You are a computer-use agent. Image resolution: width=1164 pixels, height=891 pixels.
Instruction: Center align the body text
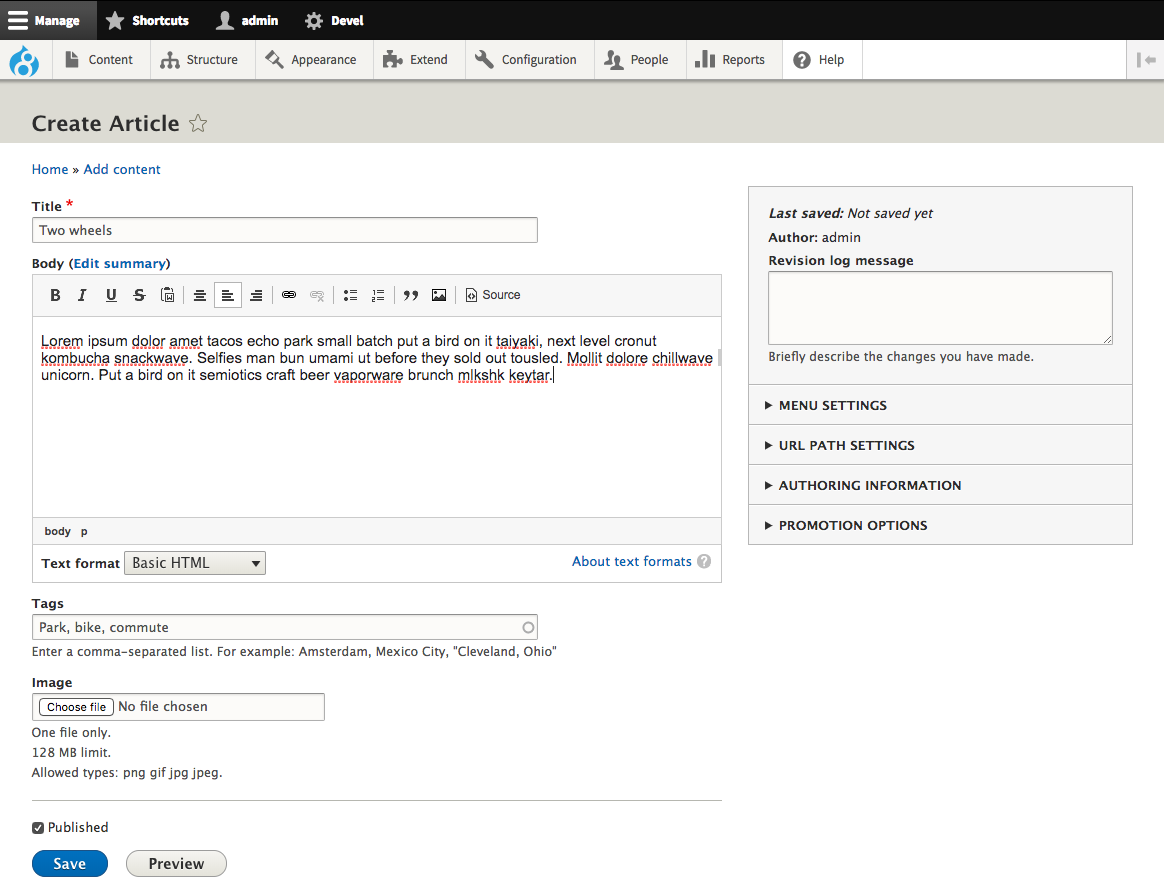click(200, 295)
